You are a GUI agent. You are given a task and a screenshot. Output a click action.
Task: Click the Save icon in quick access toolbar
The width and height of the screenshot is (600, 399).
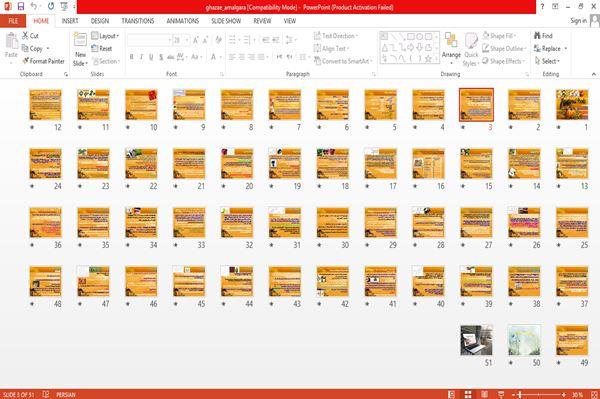pos(21,6)
